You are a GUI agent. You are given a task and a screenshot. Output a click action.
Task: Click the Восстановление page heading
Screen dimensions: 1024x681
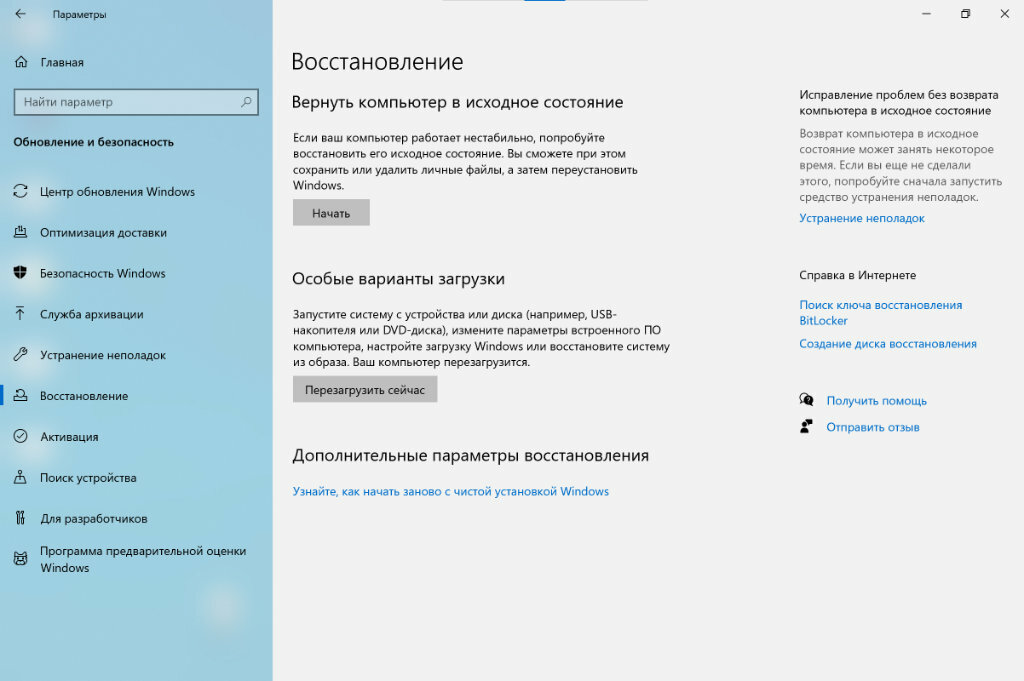(377, 61)
